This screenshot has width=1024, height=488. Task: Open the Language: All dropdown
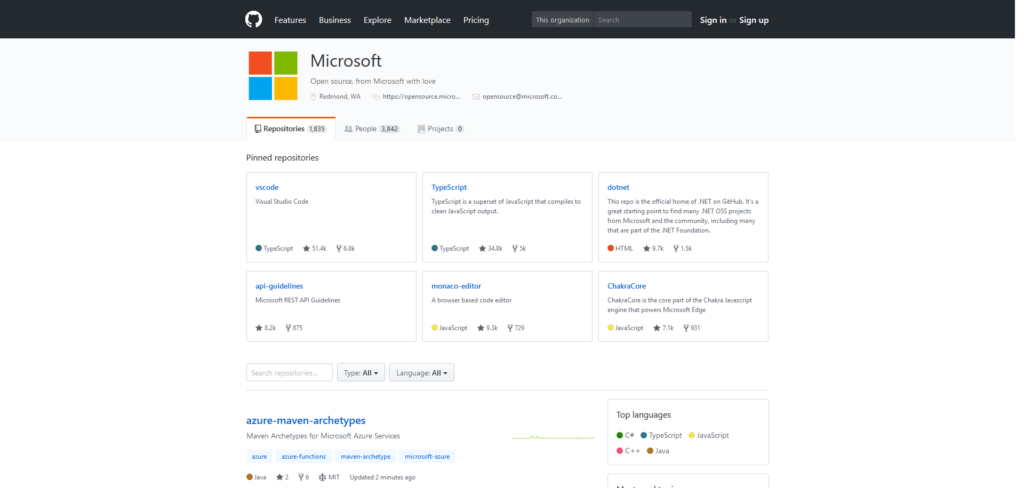coord(422,372)
